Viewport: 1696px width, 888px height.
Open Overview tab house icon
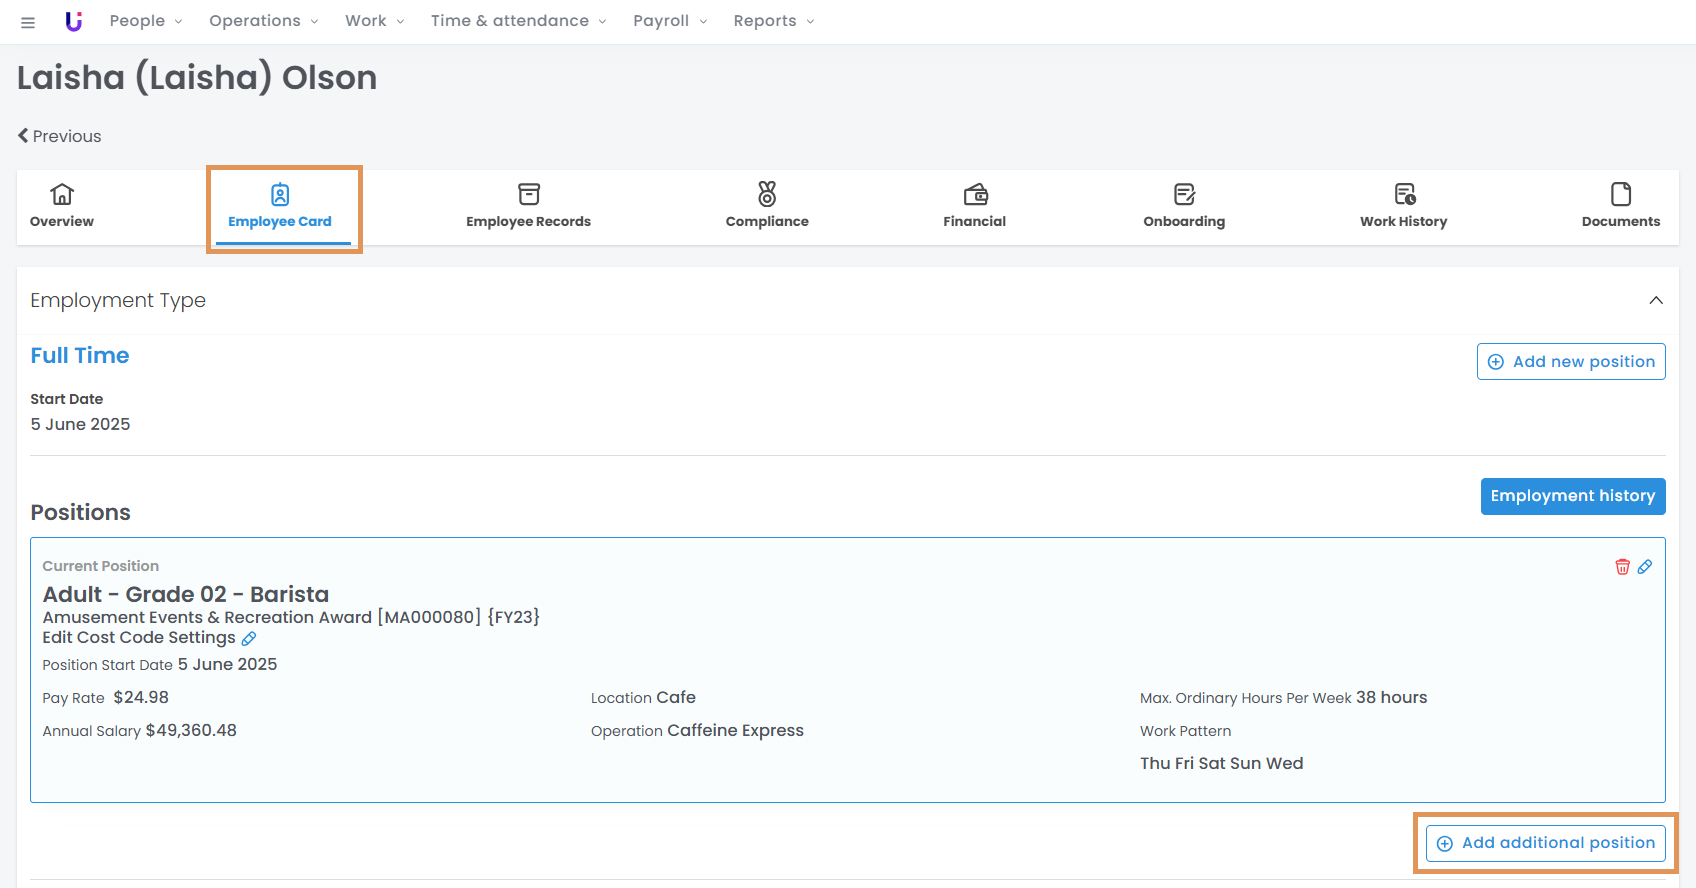point(62,194)
